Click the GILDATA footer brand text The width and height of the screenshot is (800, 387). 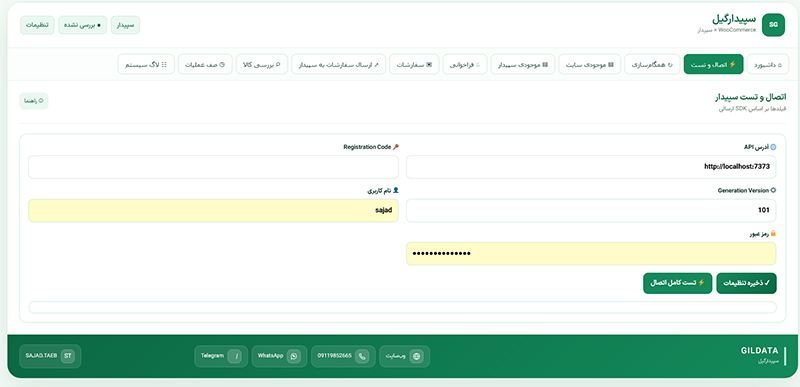tap(759, 351)
